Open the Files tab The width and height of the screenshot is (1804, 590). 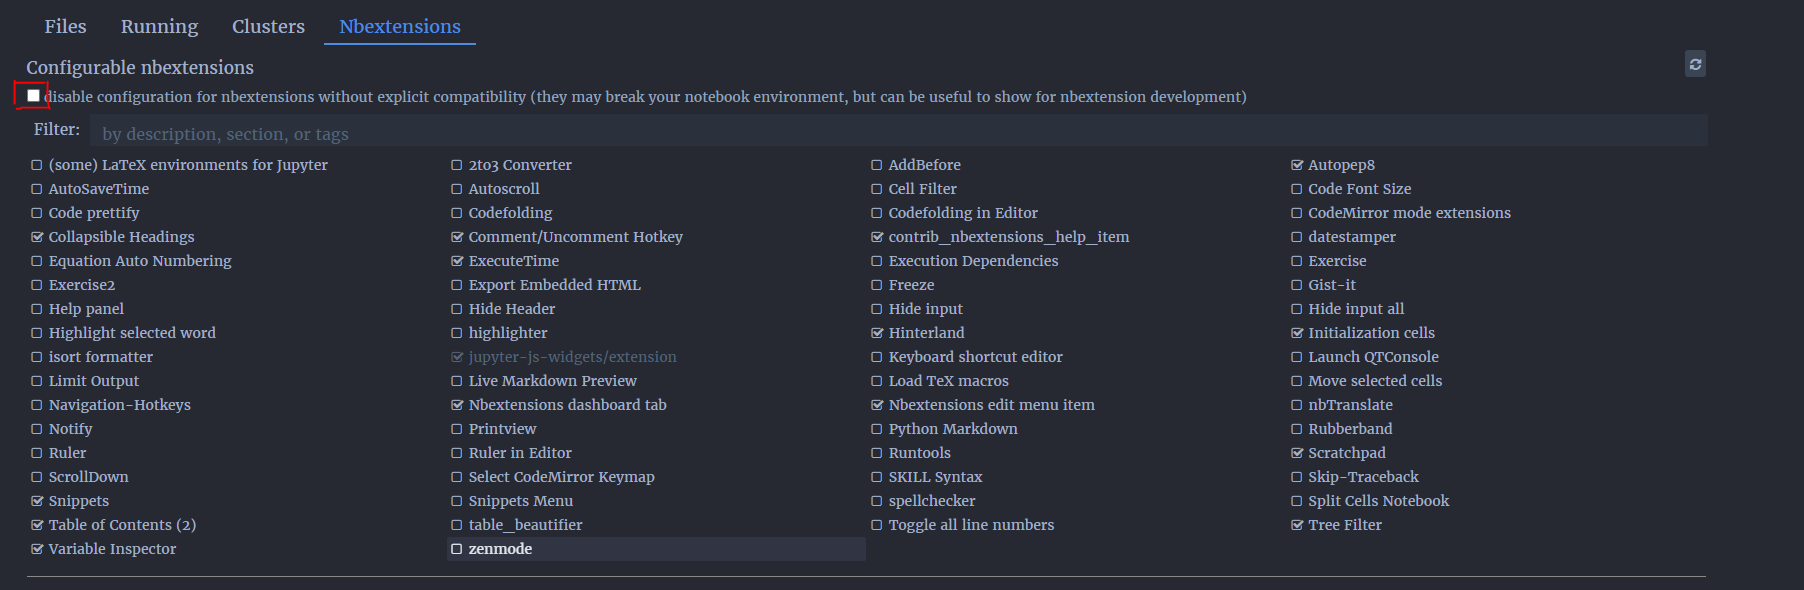coord(65,26)
